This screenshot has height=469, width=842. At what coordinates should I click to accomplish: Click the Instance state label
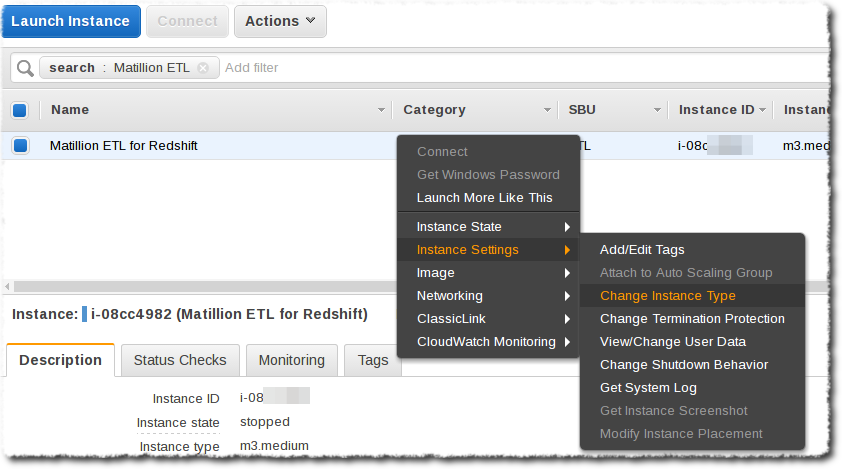point(178,423)
